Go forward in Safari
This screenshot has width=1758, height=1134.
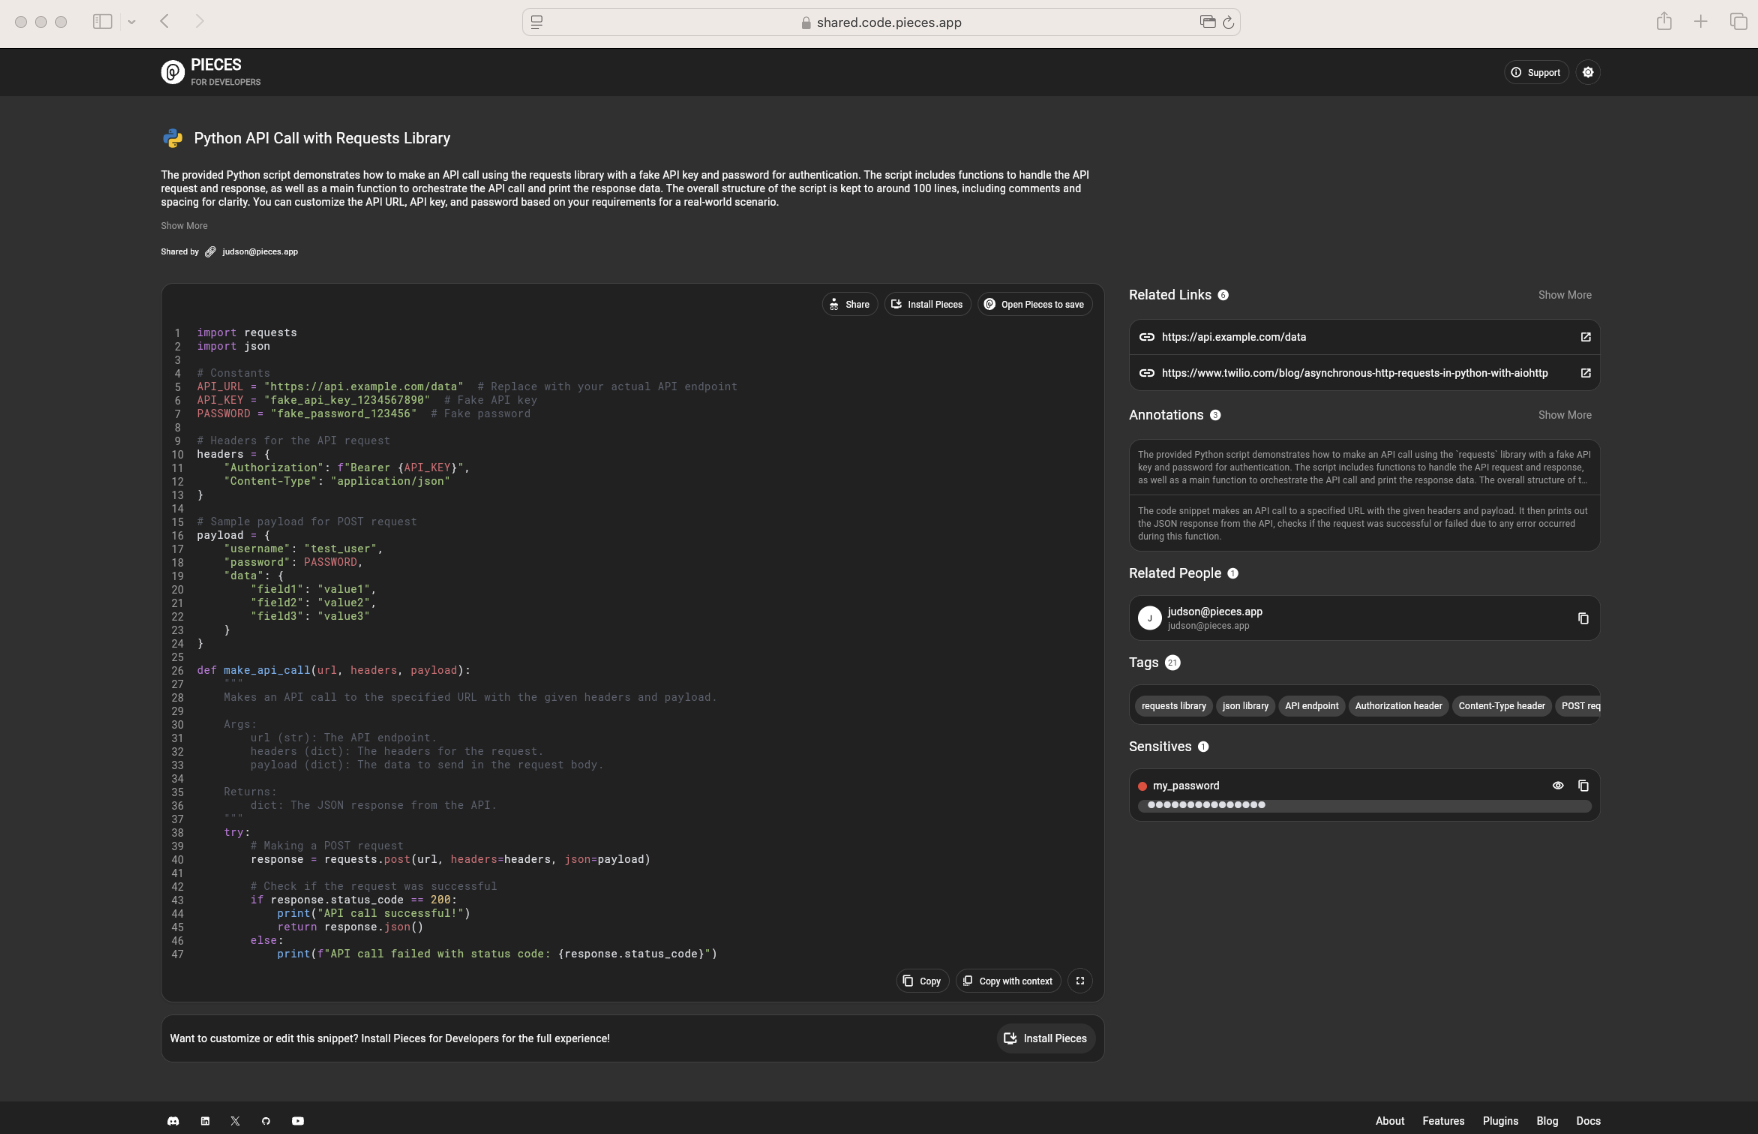(199, 21)
